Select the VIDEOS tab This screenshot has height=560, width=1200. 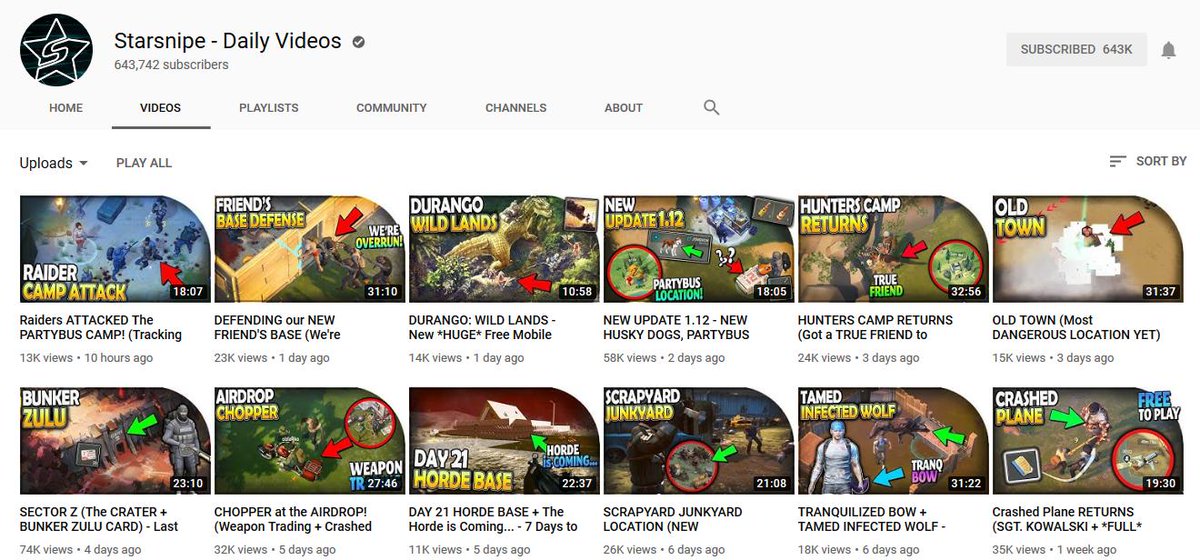(161, 108)
